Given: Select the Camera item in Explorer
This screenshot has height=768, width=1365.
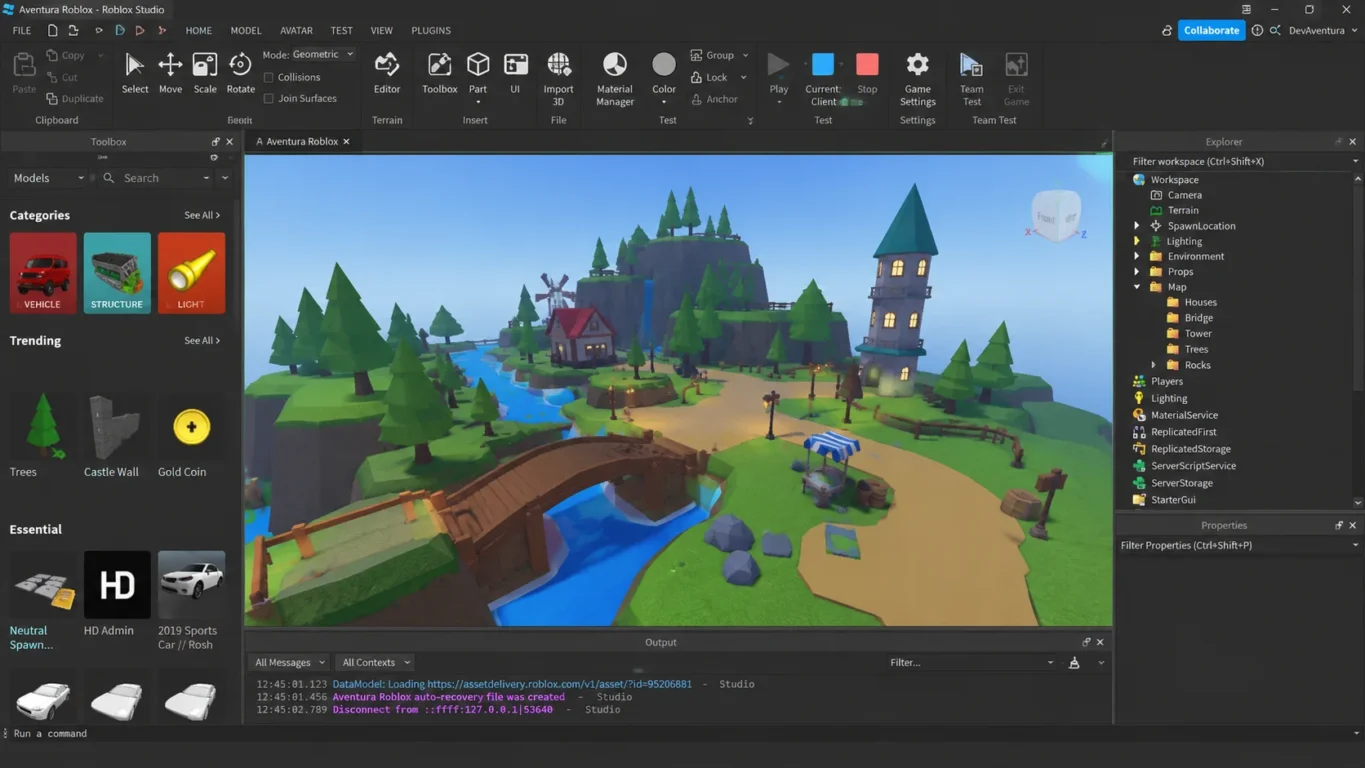Looking at the screenshot, I should 1184,195.
